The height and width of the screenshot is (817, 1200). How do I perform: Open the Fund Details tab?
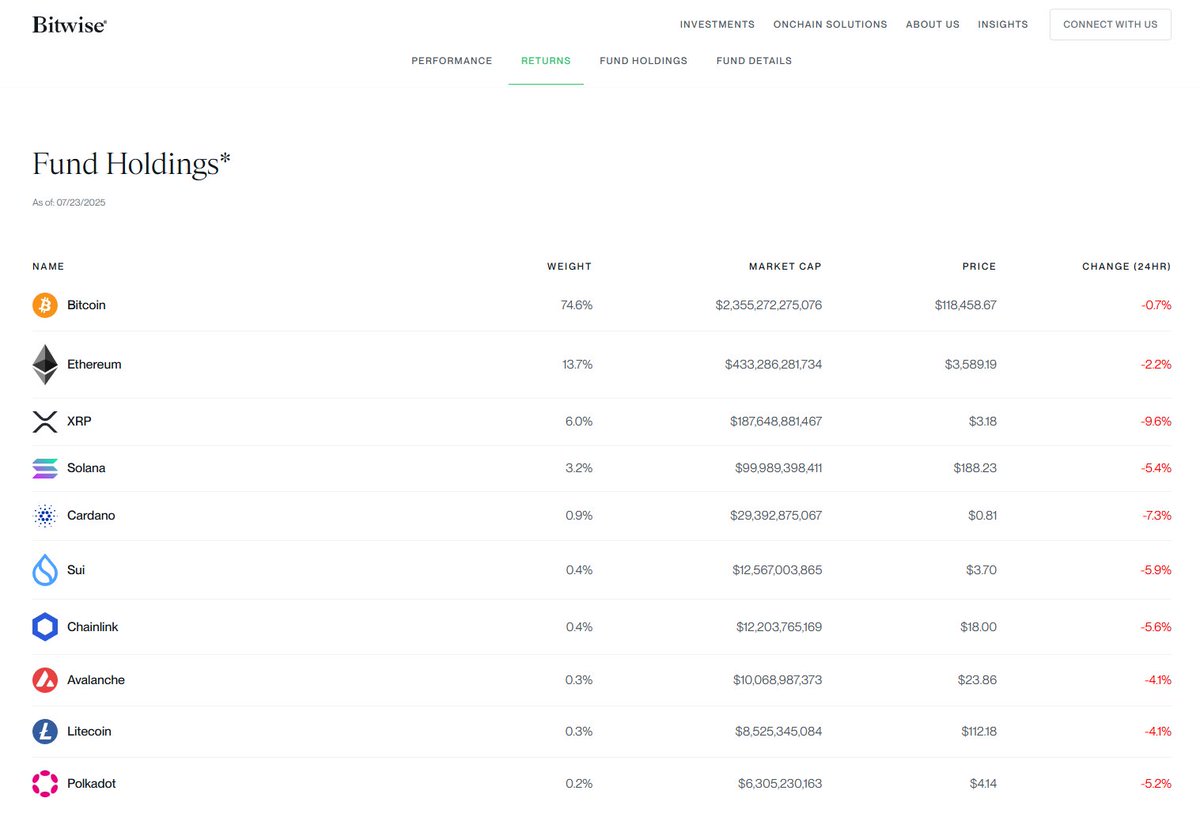pyautogui.click(x=754, y=61)
